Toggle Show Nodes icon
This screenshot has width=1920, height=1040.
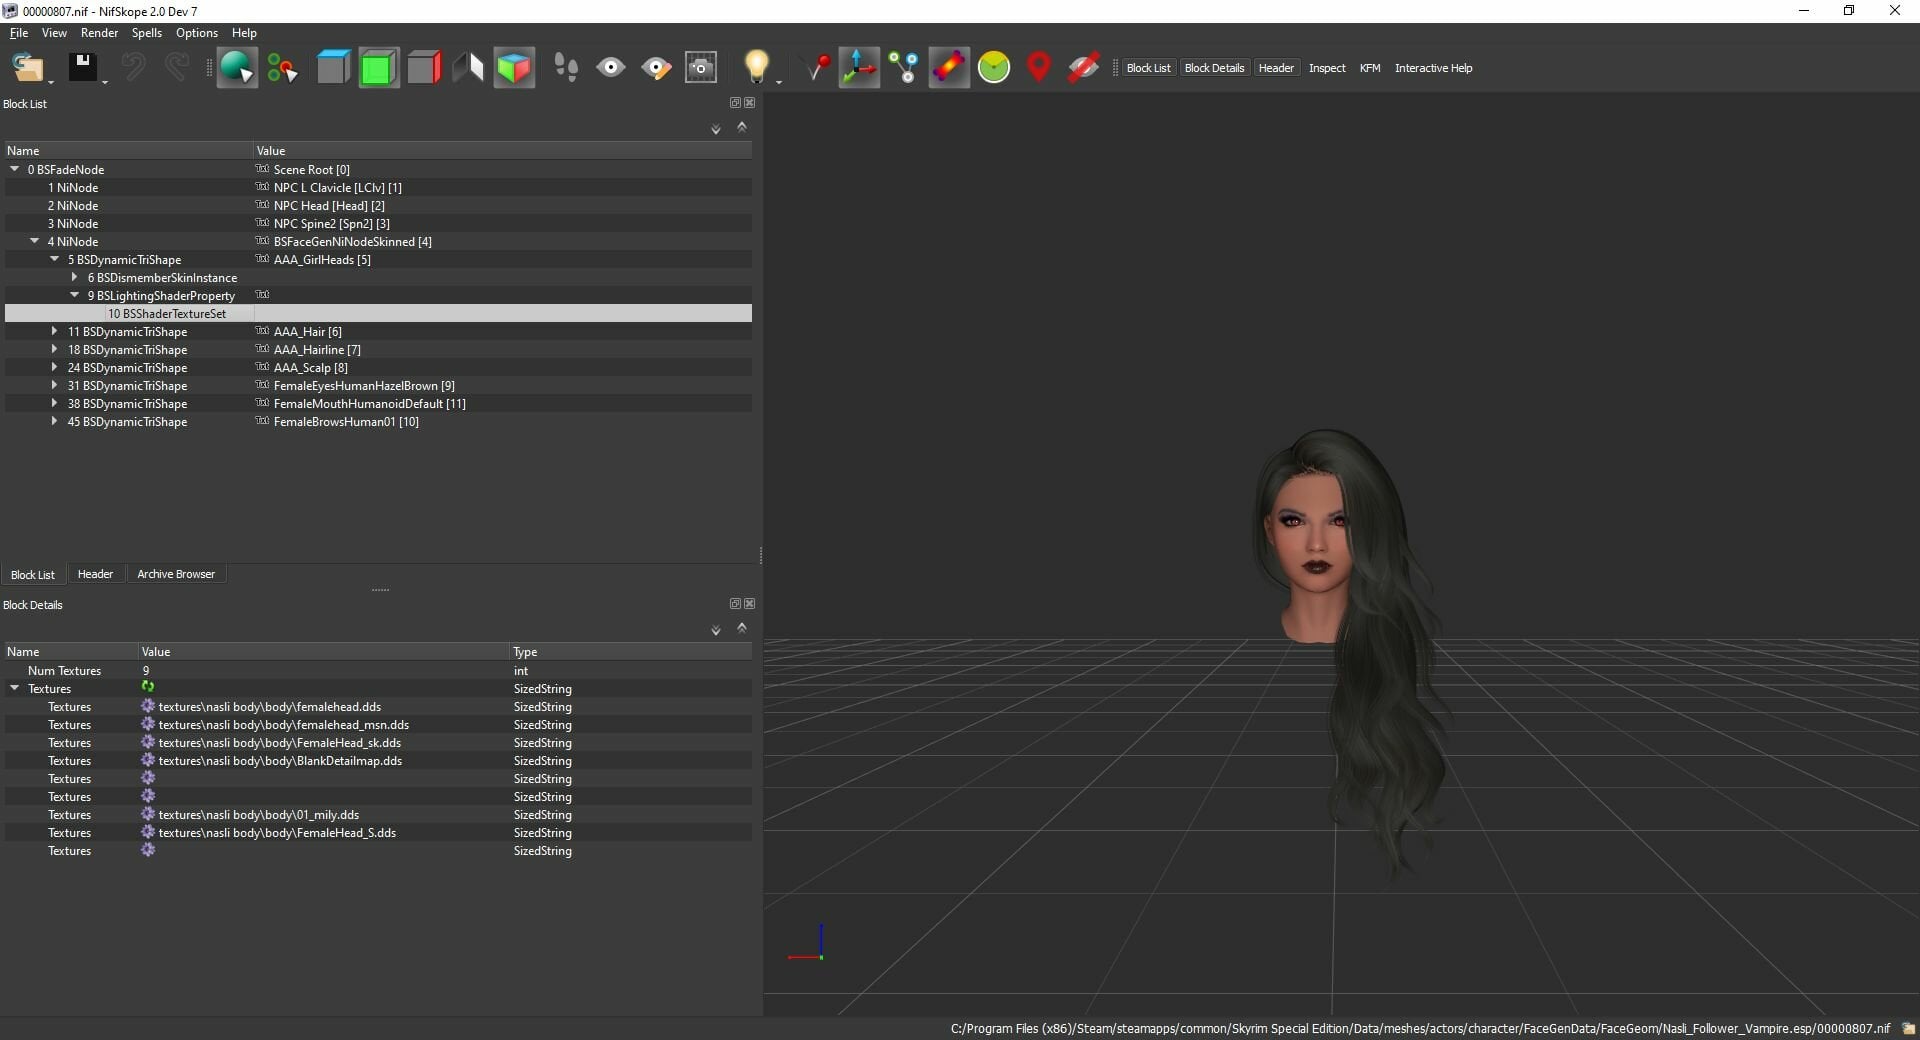904,68
